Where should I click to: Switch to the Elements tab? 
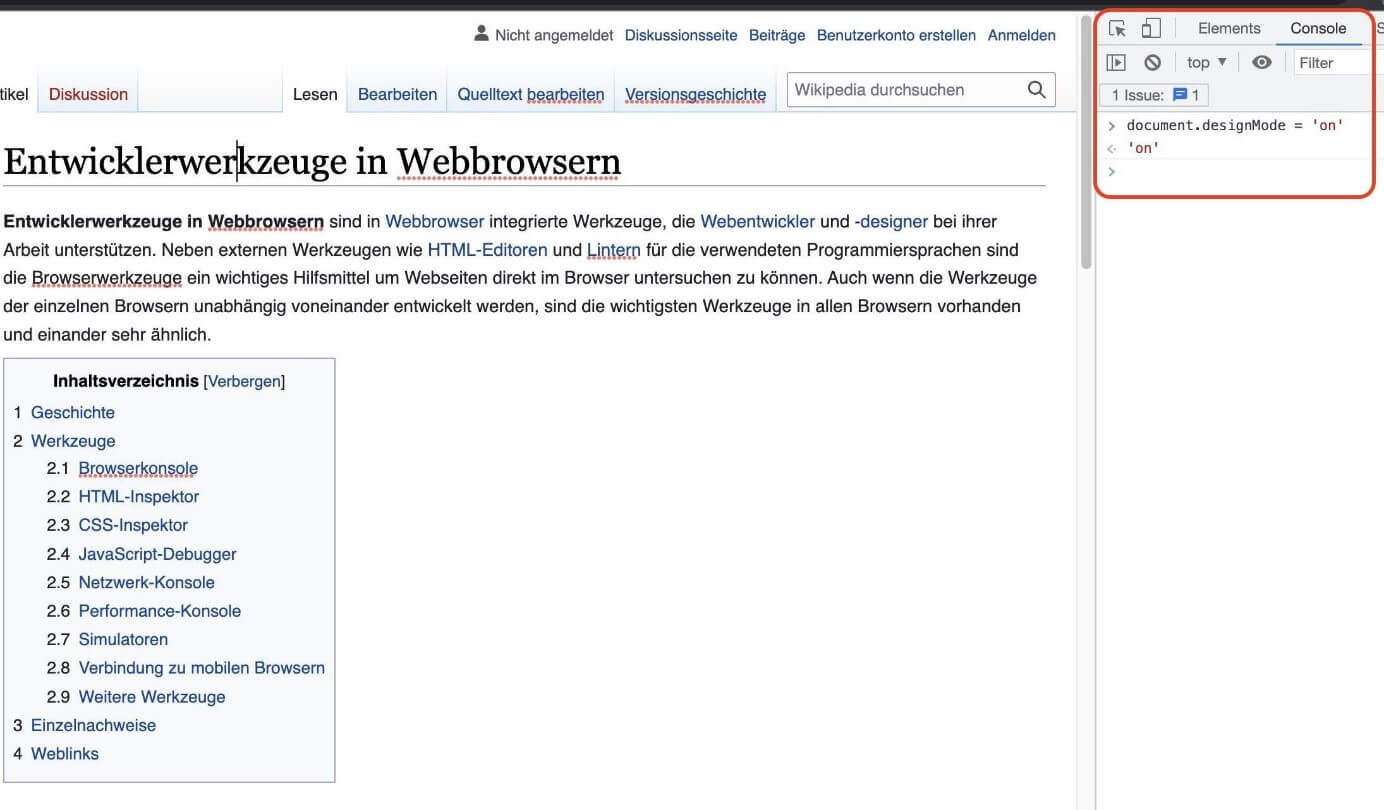[1229, 28]
